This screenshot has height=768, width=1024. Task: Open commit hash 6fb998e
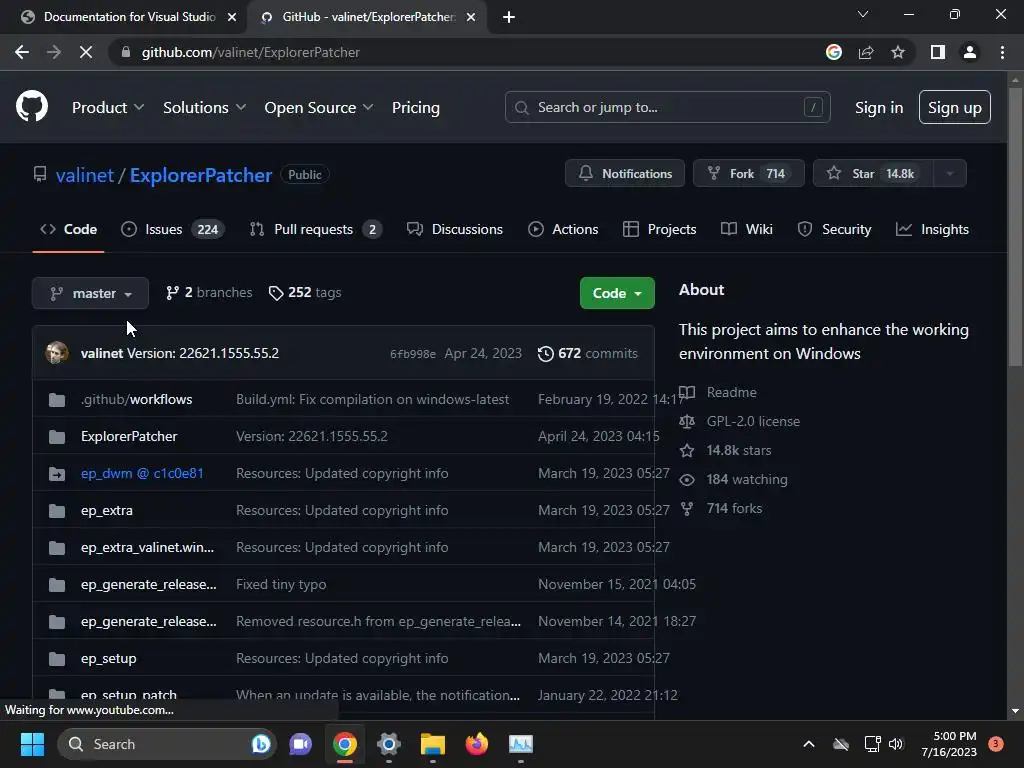(413, 354)
